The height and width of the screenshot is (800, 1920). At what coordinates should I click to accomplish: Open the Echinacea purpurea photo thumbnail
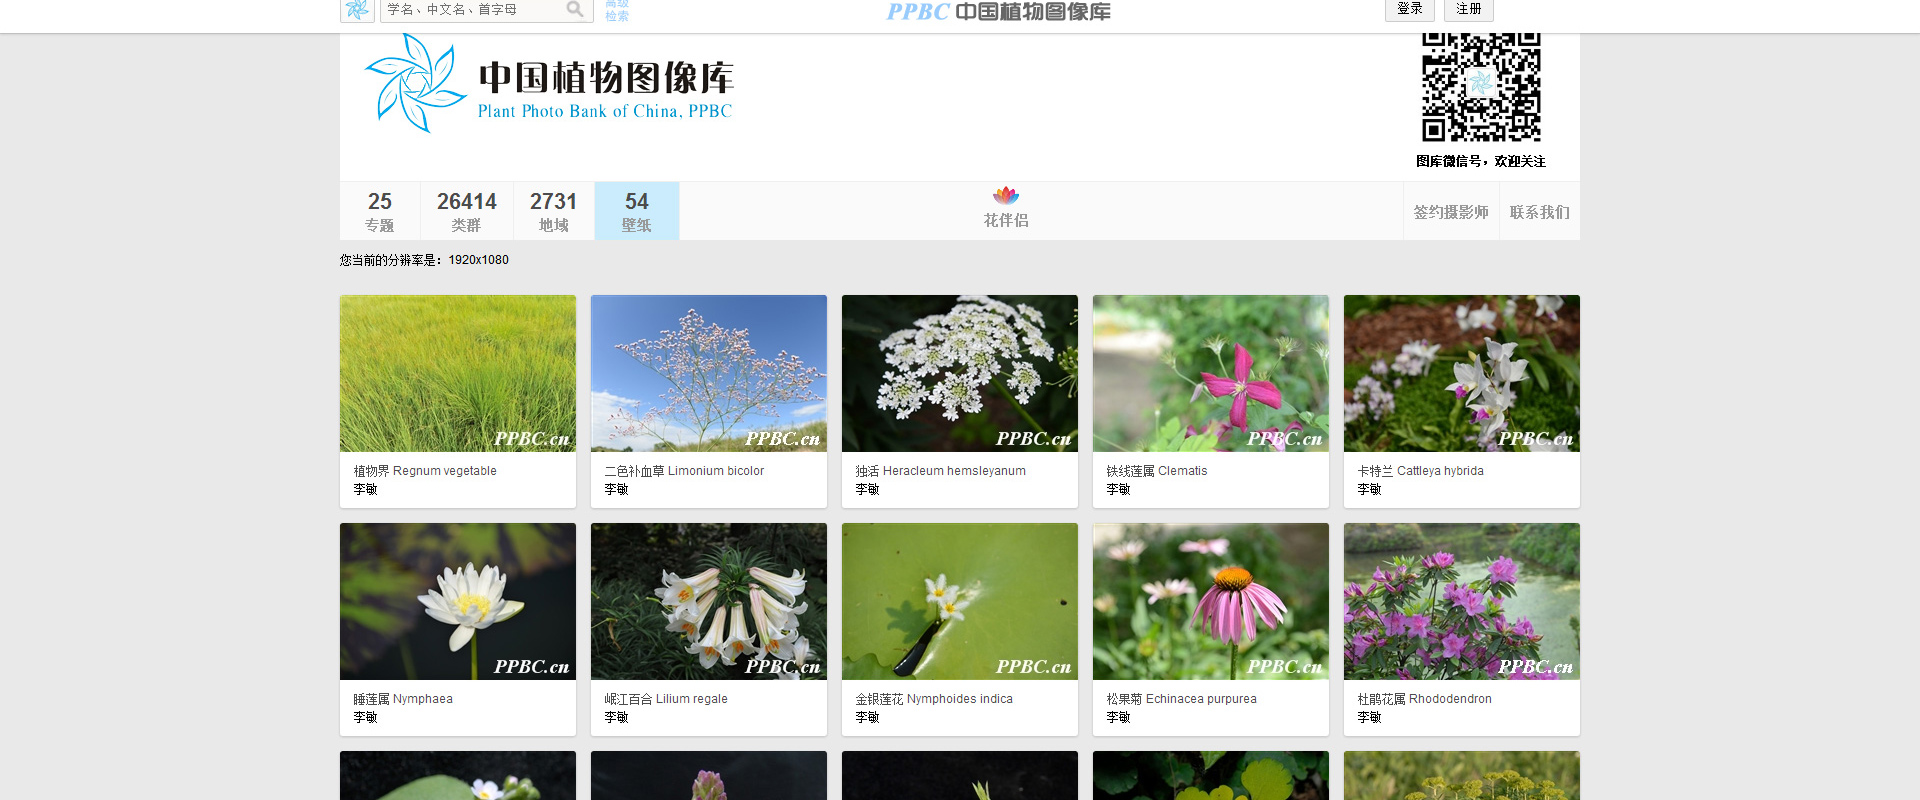[x=1211, y=601]
